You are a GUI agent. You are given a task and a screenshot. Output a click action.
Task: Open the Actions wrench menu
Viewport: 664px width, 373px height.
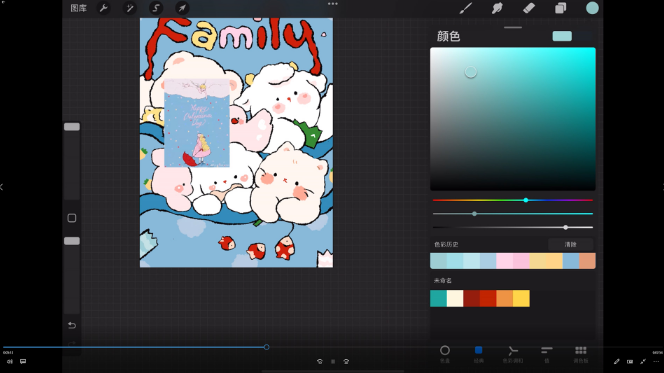(x=103, y=8)
